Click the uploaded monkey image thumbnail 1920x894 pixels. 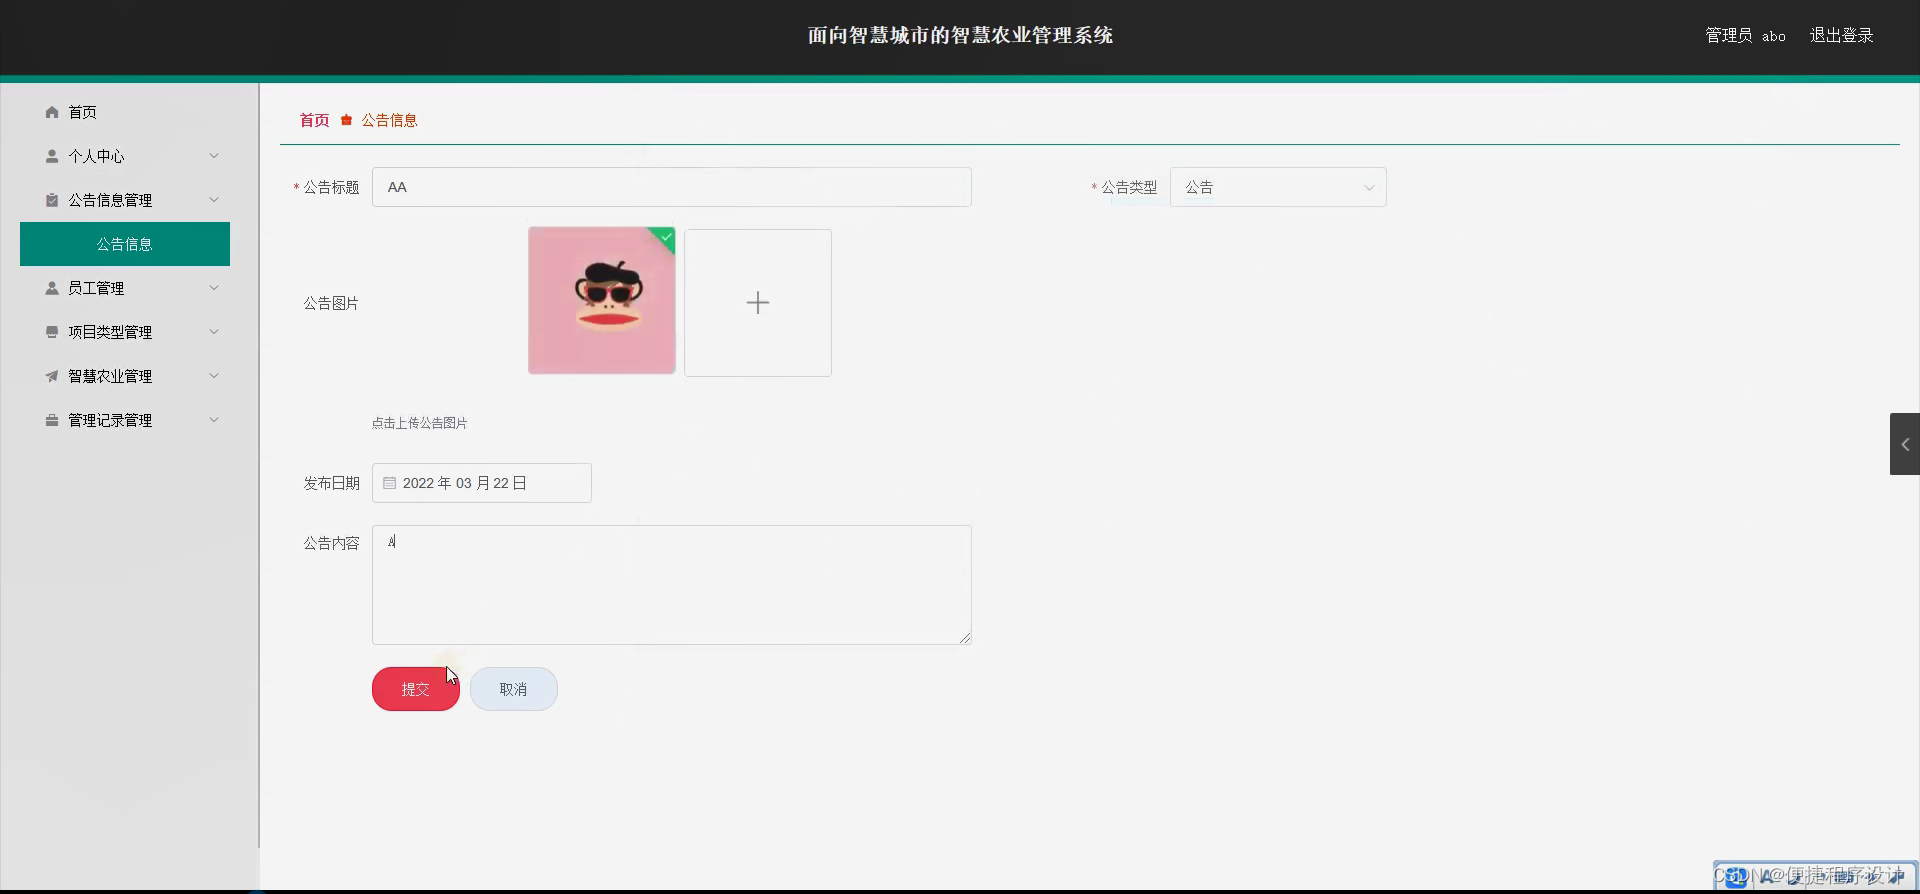[602, 301]
